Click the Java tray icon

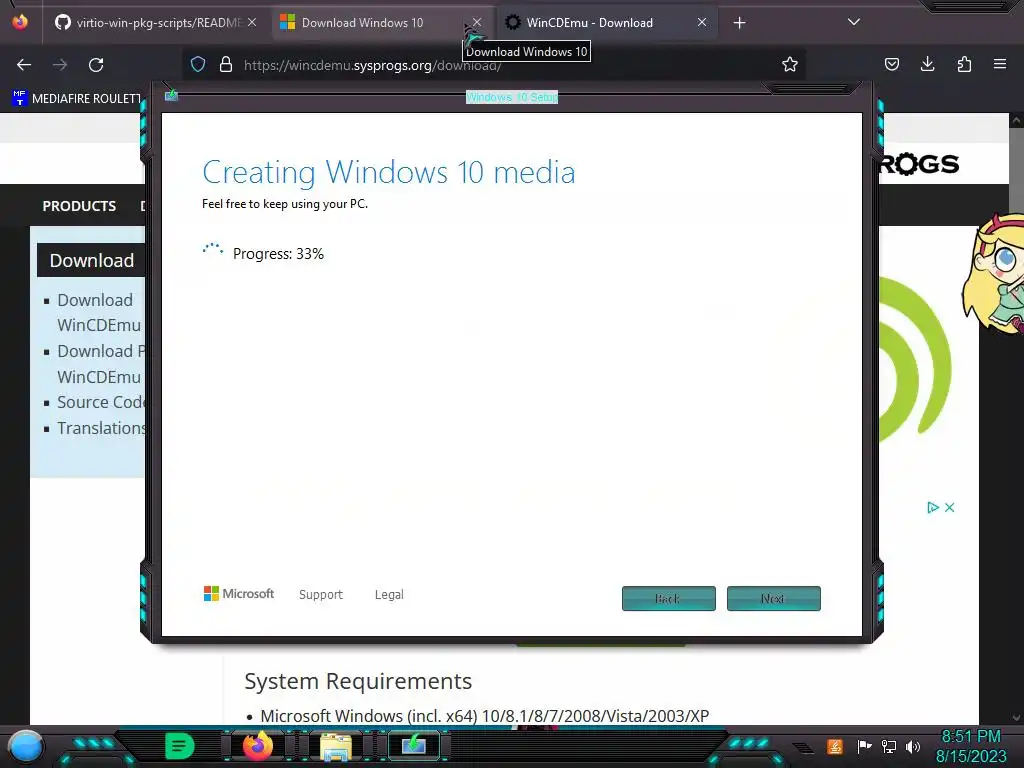coord(835,746)
